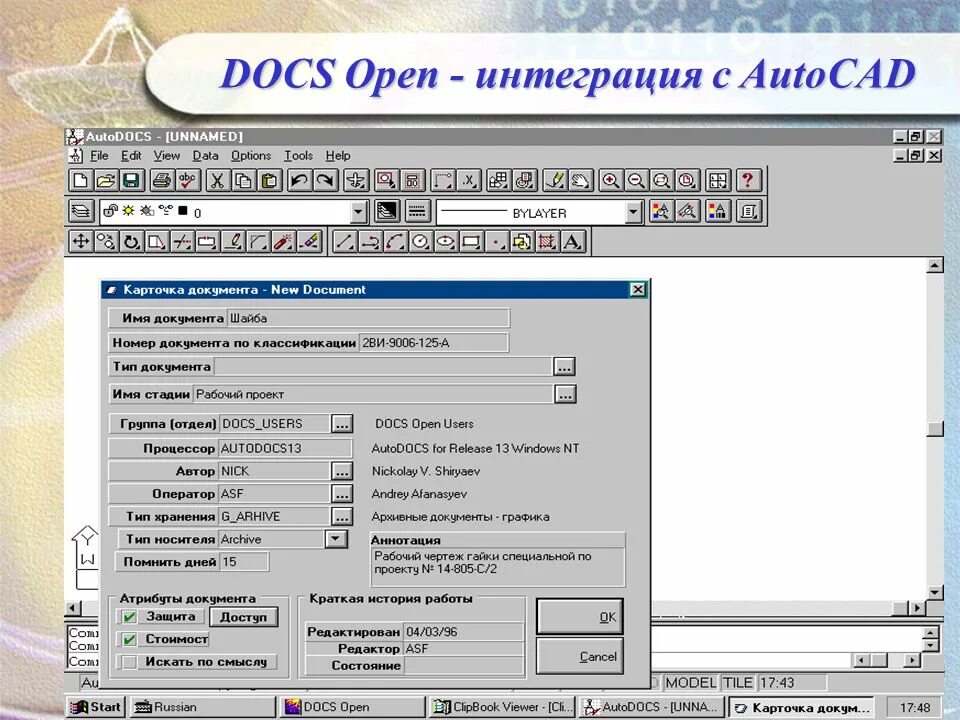Open the Windows Start button
This screenshot has height=720, width=960.
(x=96, y=707)
